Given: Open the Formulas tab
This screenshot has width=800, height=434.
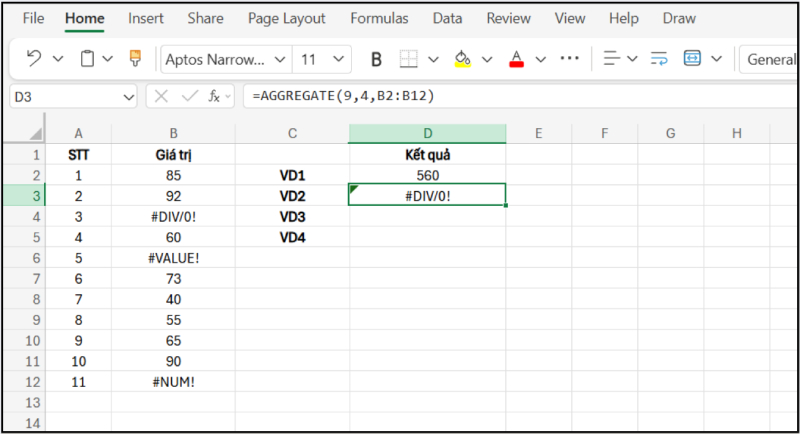Looking at the screenshot, I should pyautogui.click(x=379, y=18).
